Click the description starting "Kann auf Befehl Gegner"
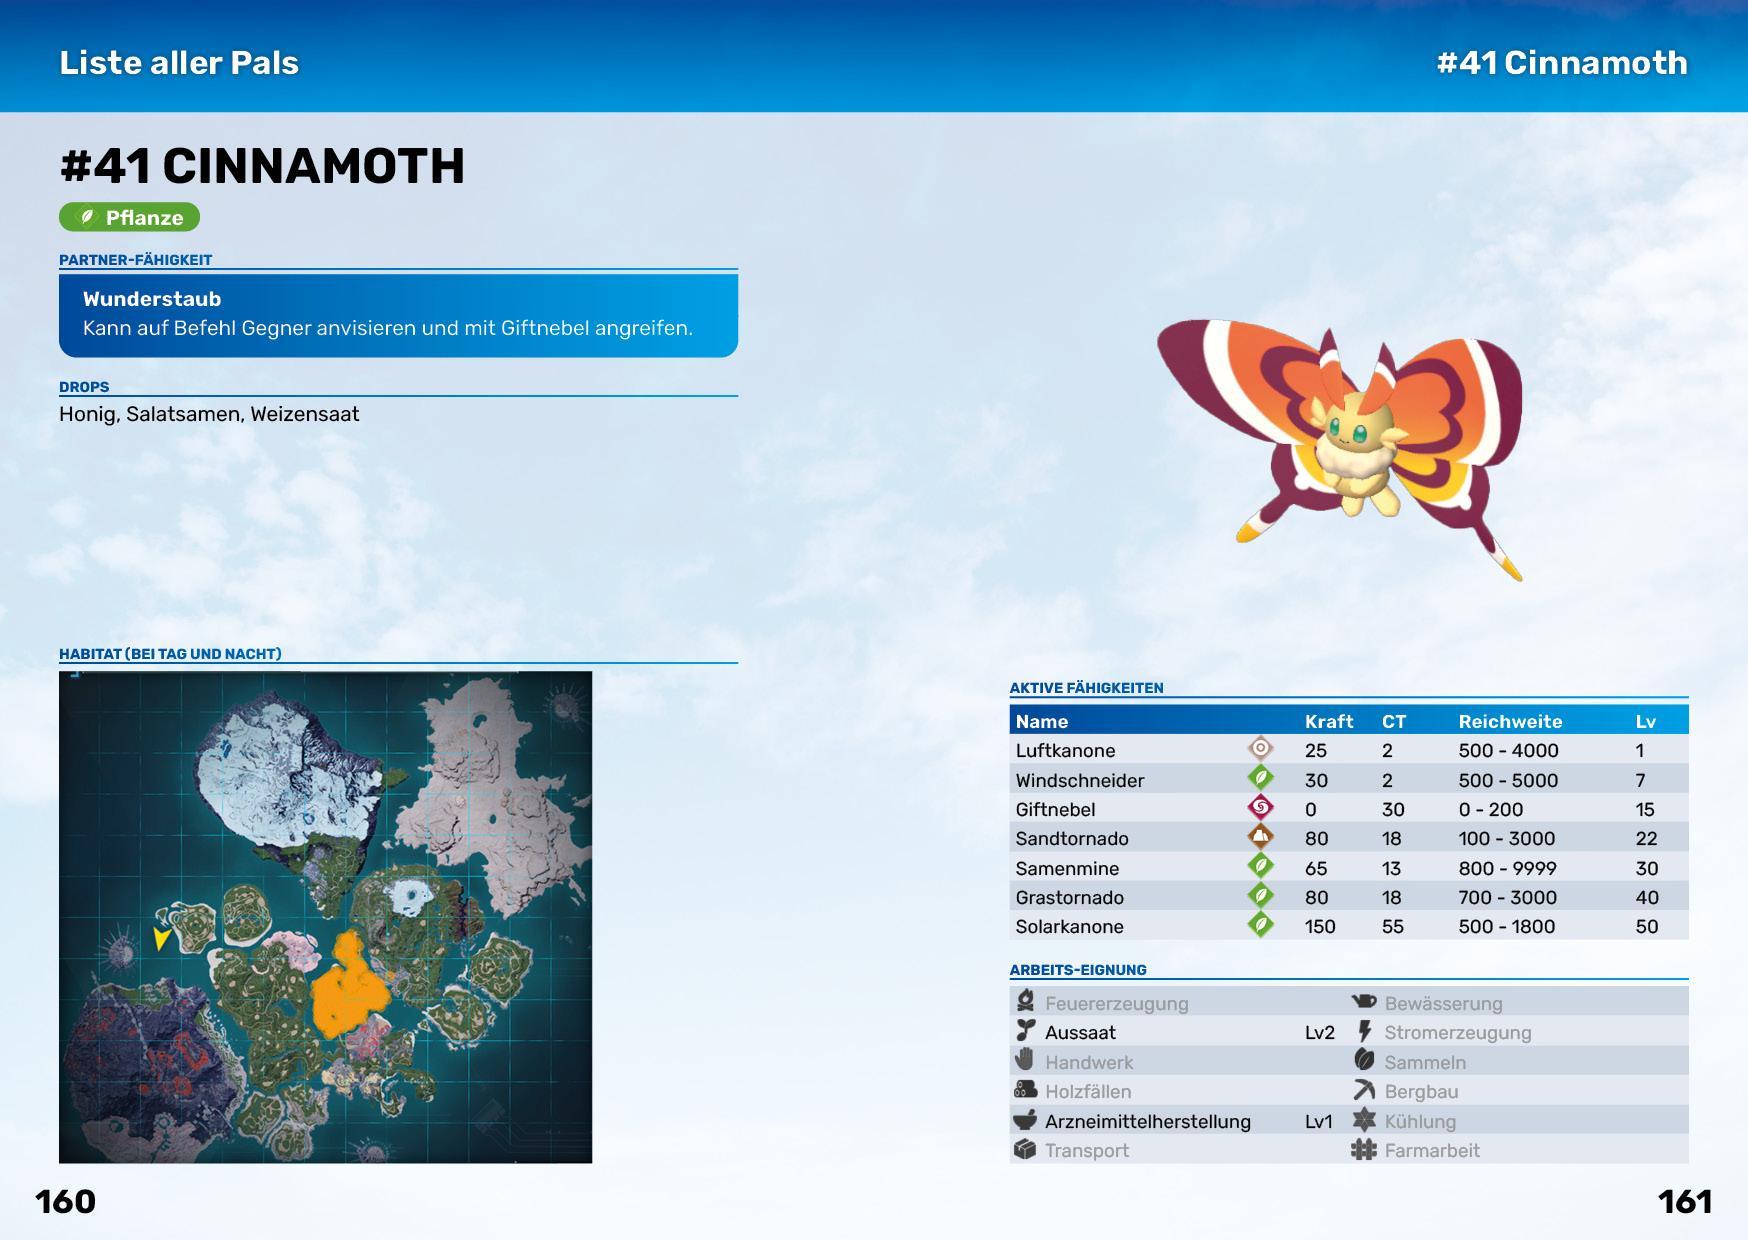Image resolution: width=1748 pixels, height=1240 pixels. point(388,328)
